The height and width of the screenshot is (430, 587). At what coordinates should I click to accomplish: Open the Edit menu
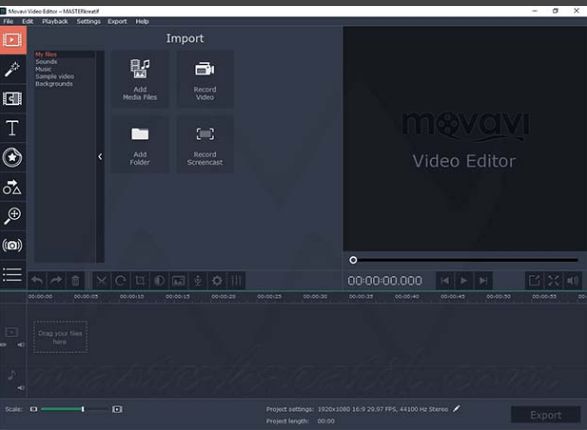coord(28,21)
